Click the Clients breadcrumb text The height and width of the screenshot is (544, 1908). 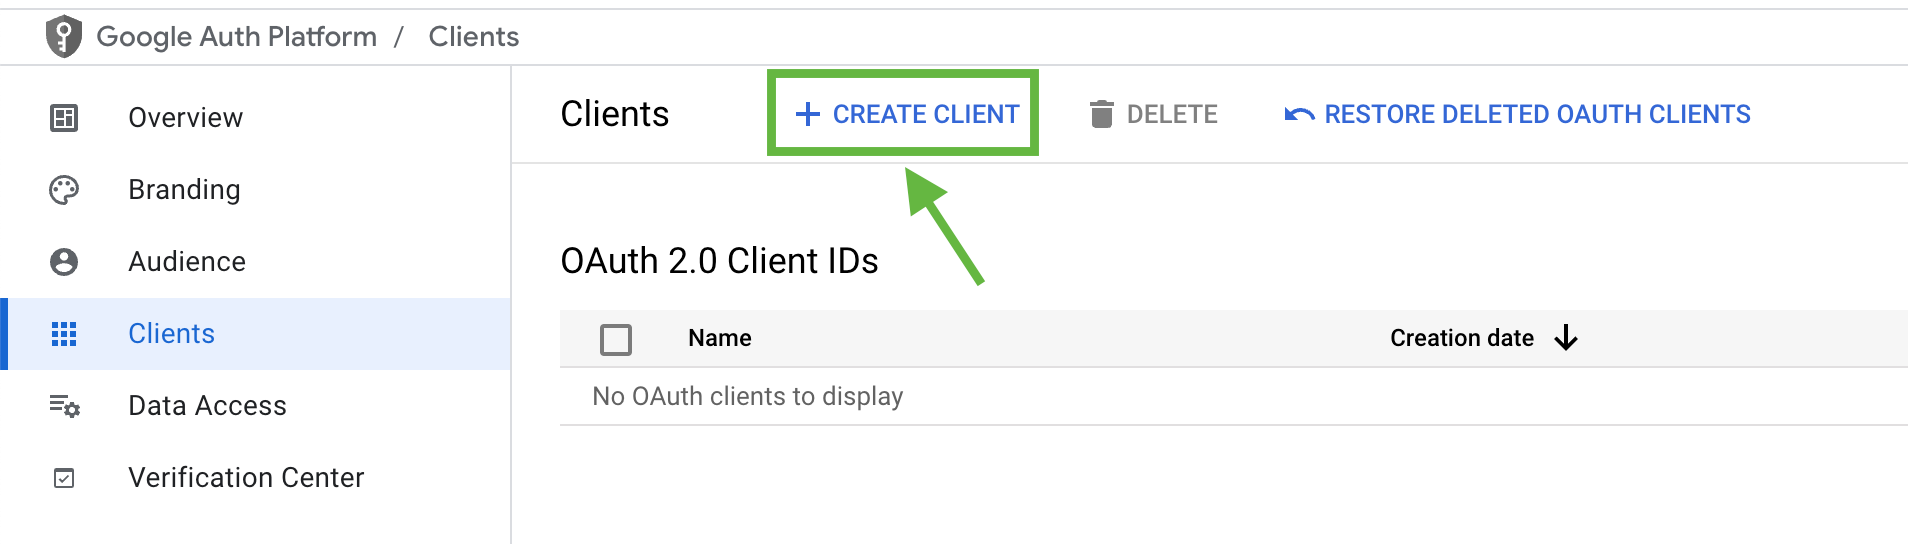474,37
